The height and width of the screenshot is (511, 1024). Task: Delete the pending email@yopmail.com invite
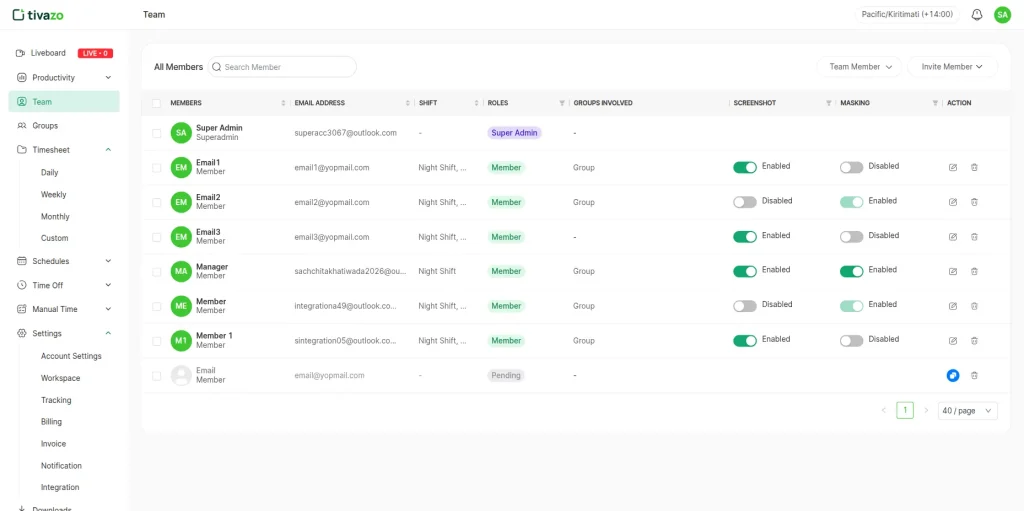pyautogui.click(x=974, y=375)
